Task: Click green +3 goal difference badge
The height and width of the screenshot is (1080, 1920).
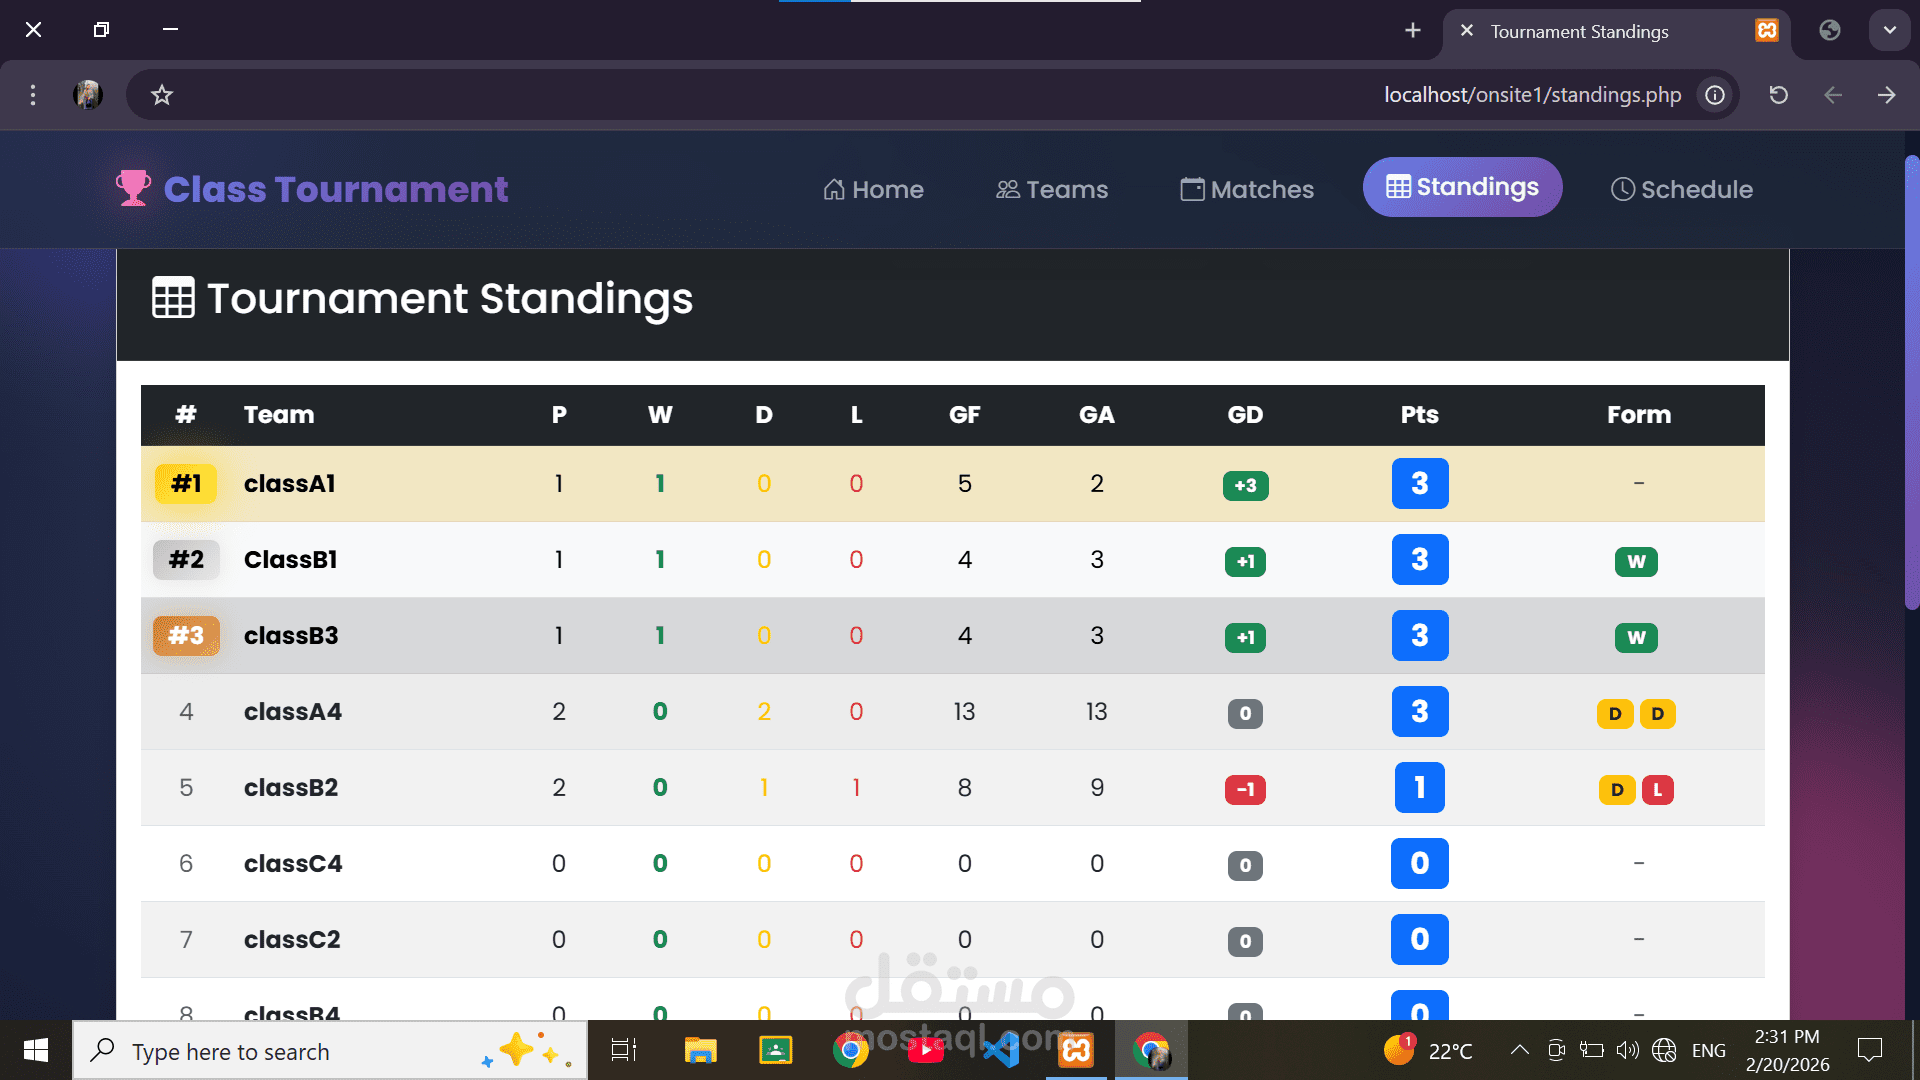Action: click(1245, 485)
